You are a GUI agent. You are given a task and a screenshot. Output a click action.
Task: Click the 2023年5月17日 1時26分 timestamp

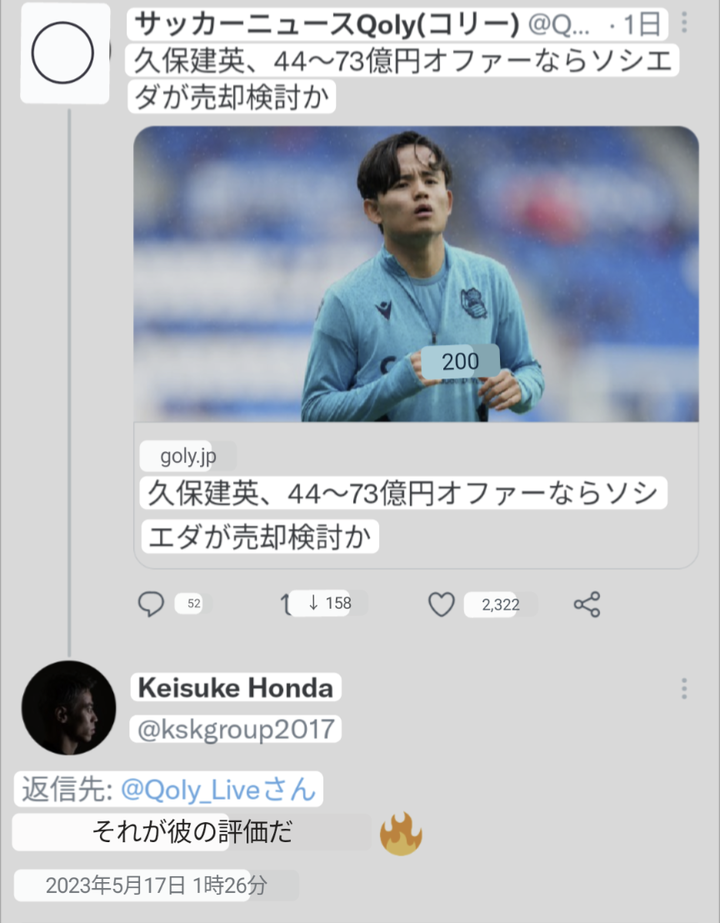(x=156, y=885)
